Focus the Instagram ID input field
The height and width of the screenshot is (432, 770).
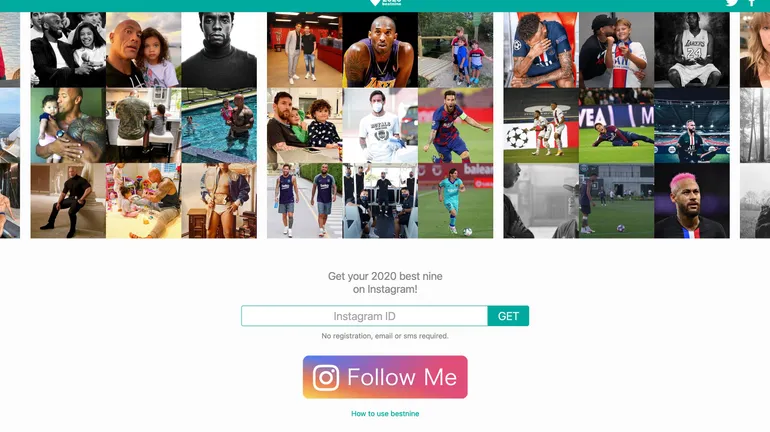364,316
